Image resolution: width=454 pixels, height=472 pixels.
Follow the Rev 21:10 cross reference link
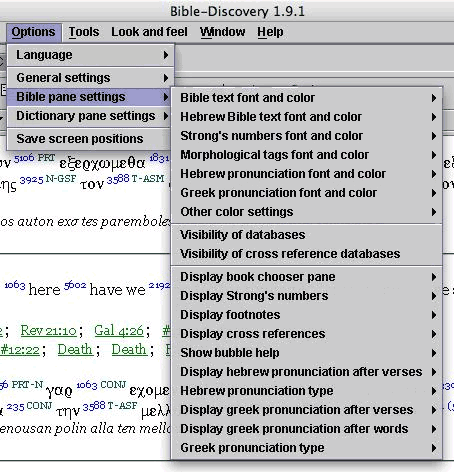point(49,331)
